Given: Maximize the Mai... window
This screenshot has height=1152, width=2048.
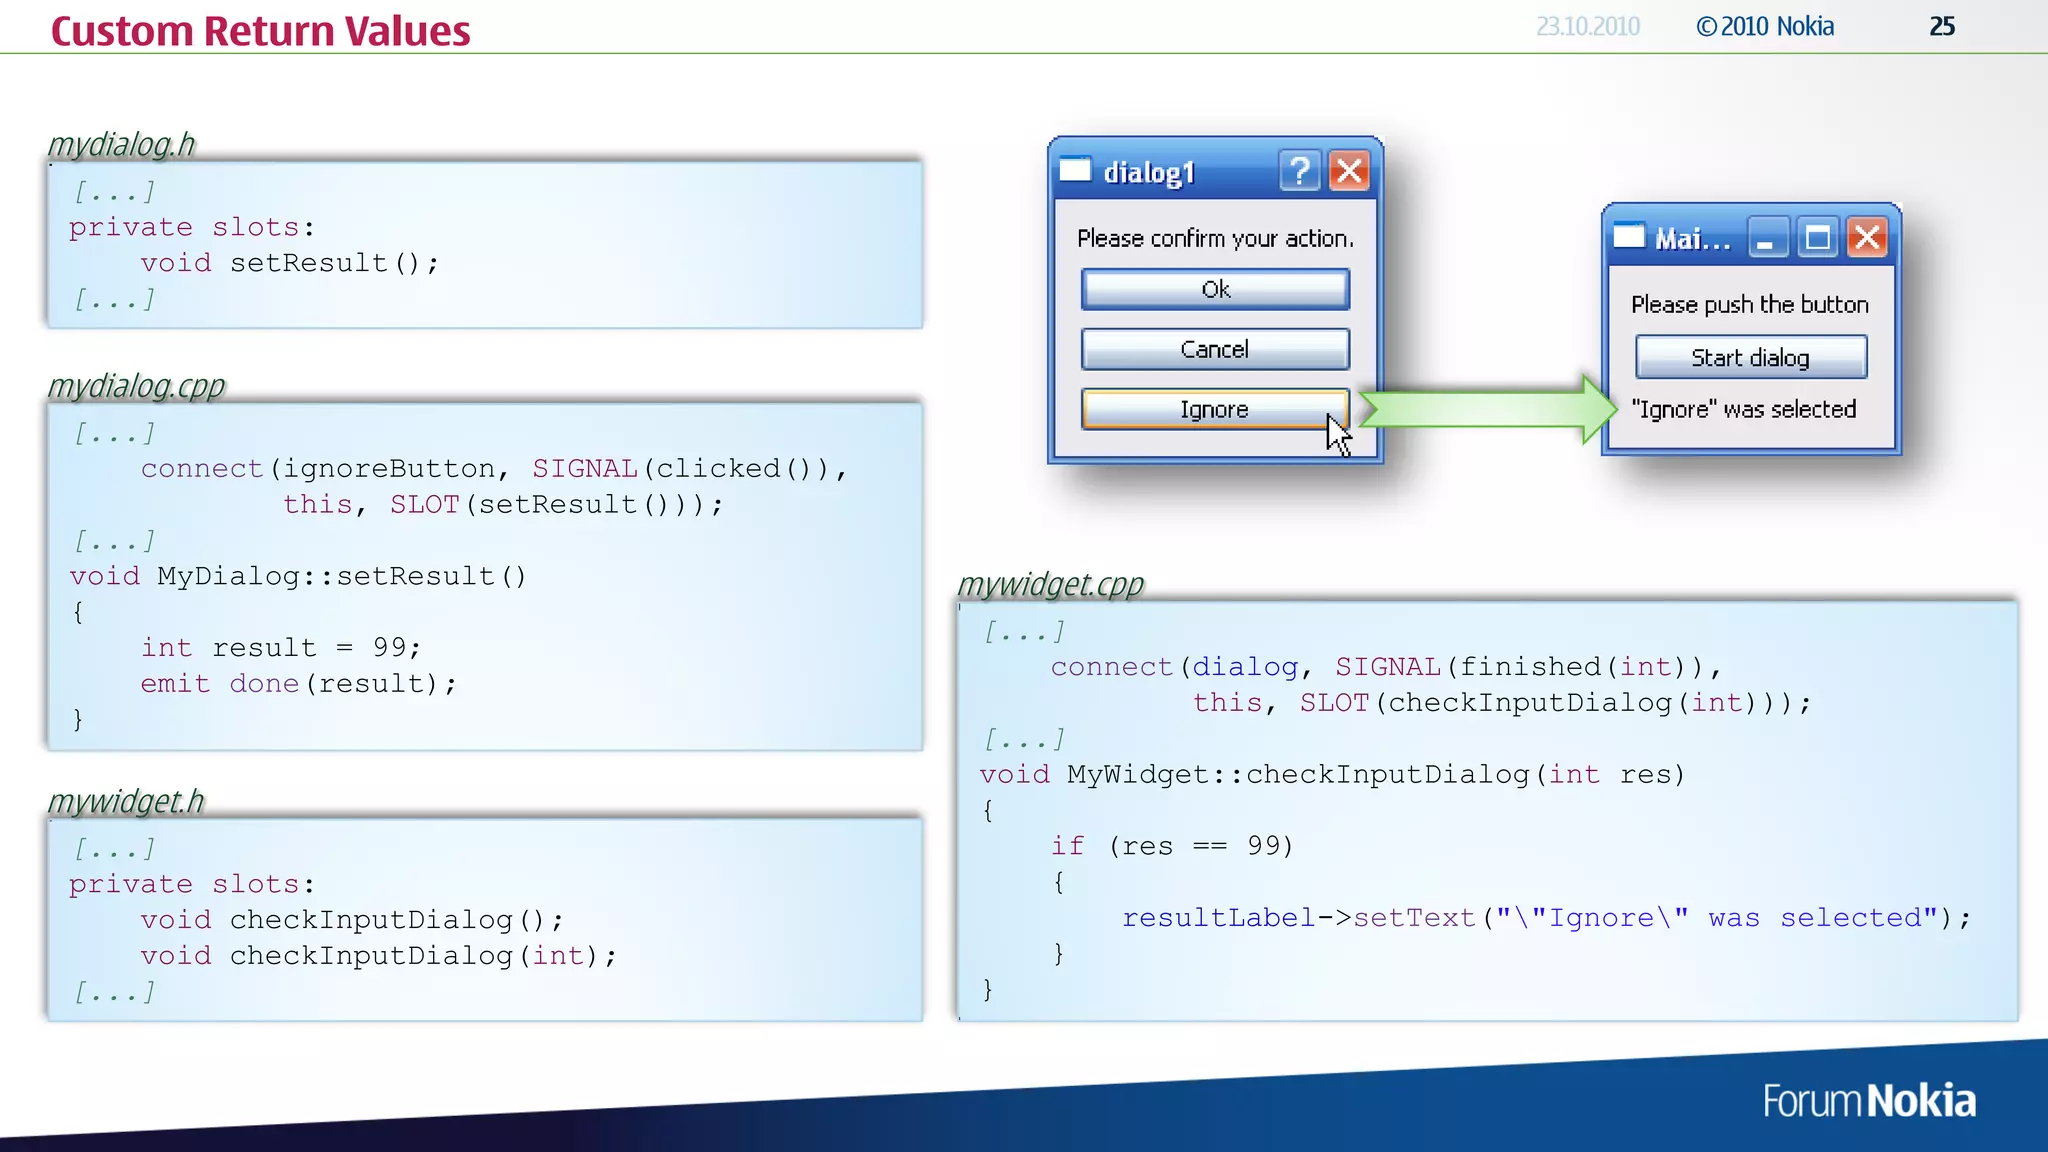Looking at the screenshot, I should tap(1817, 238).
